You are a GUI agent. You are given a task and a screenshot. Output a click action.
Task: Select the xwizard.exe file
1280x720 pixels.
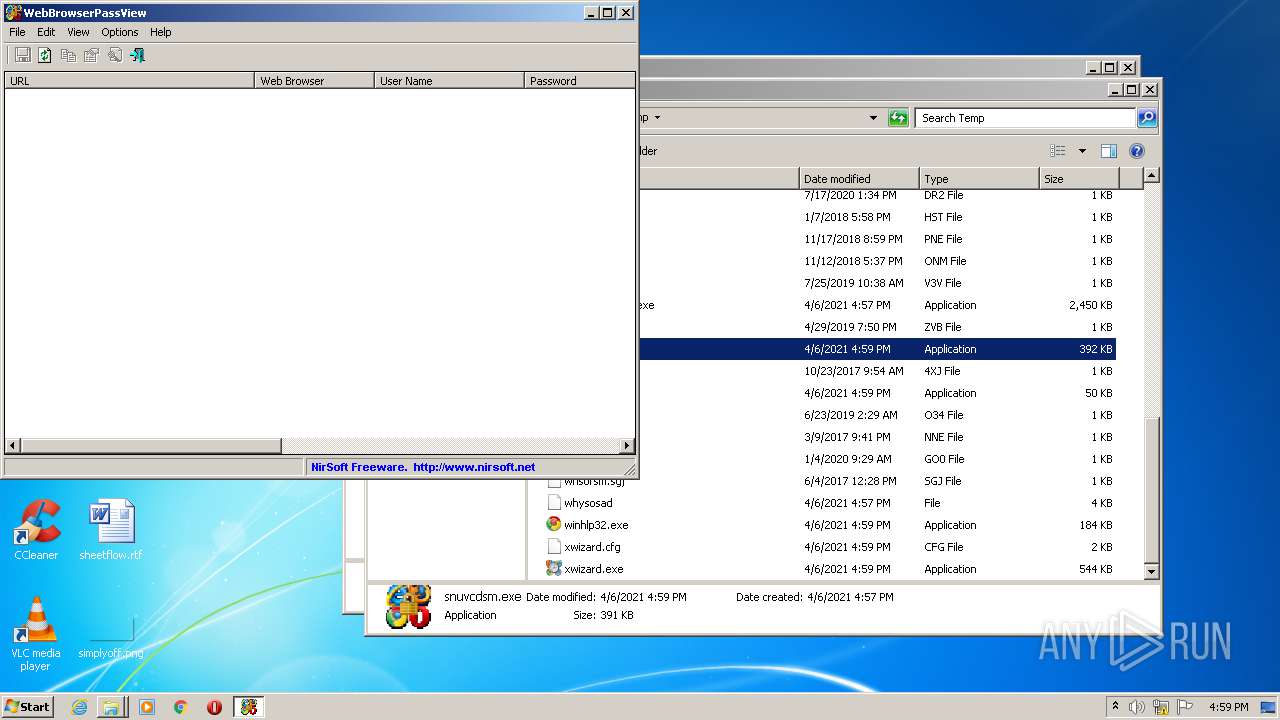tap(593, 569)
